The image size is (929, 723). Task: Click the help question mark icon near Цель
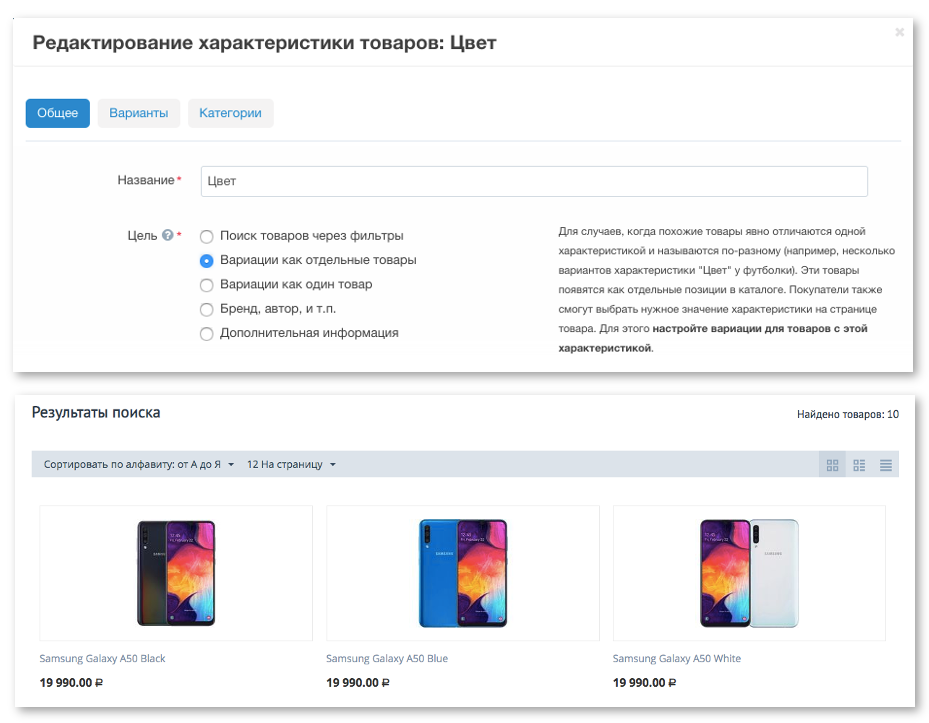pyautogui.click(x=168, y=235)
